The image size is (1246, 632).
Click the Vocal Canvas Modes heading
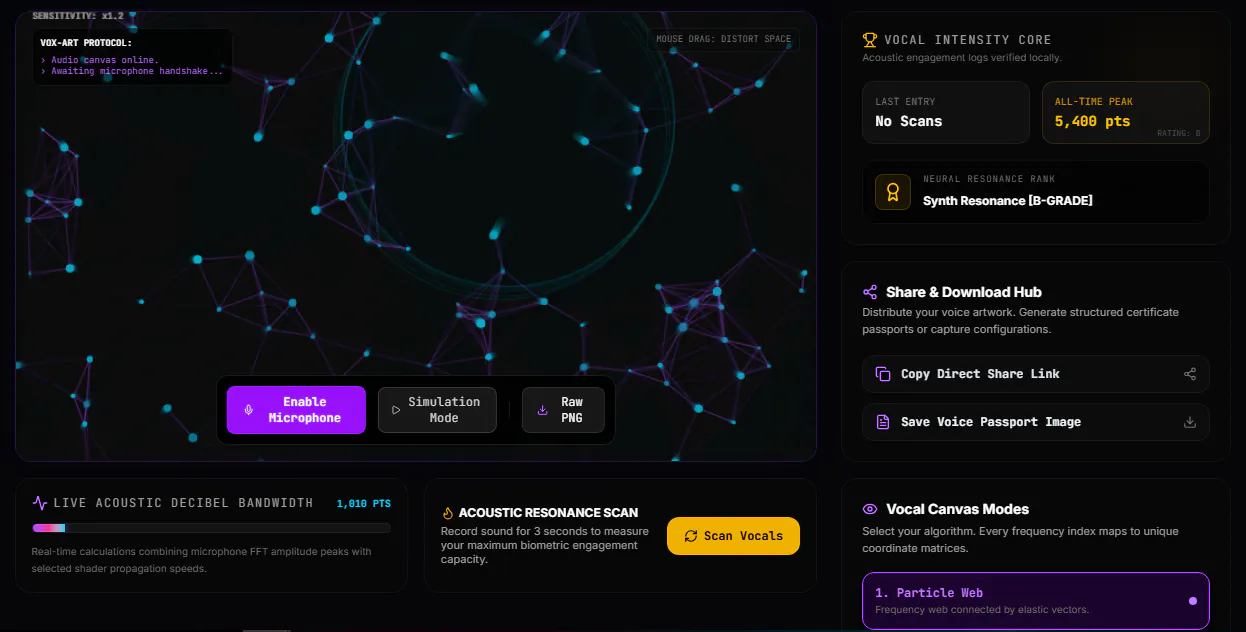coord(957,509)
